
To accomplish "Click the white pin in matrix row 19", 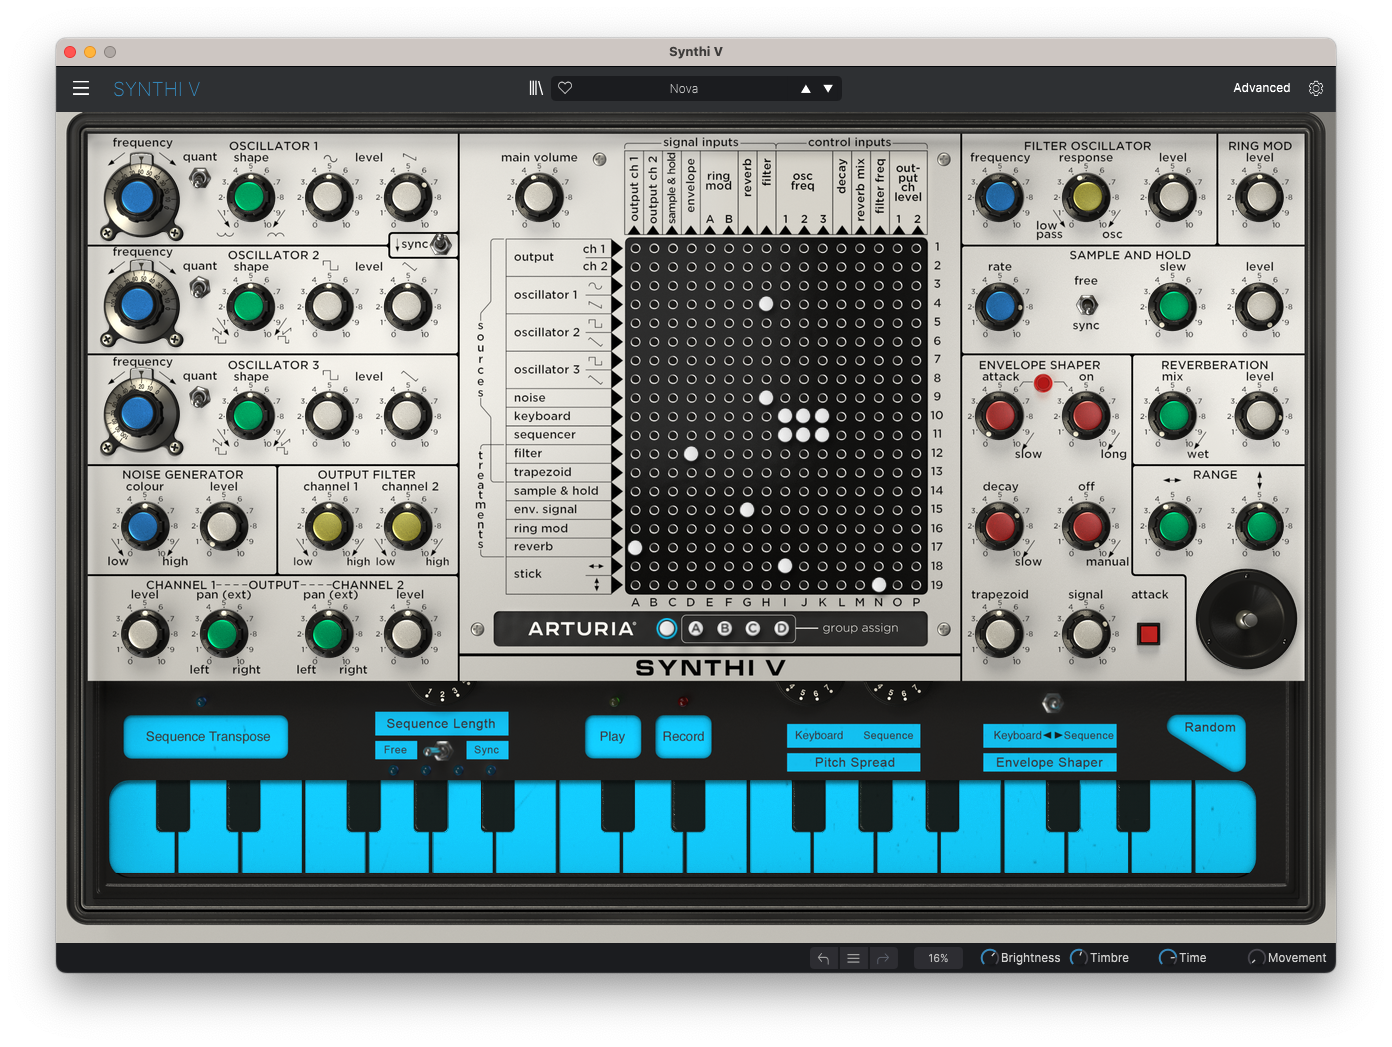I will coord(879,585).
